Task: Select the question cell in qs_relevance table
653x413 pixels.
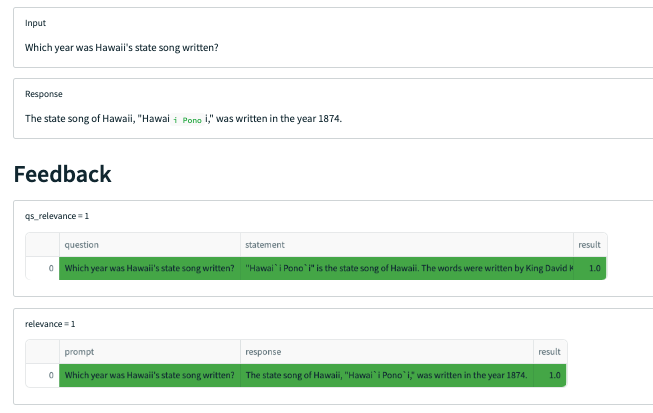Action: click(x=149, y=268)
